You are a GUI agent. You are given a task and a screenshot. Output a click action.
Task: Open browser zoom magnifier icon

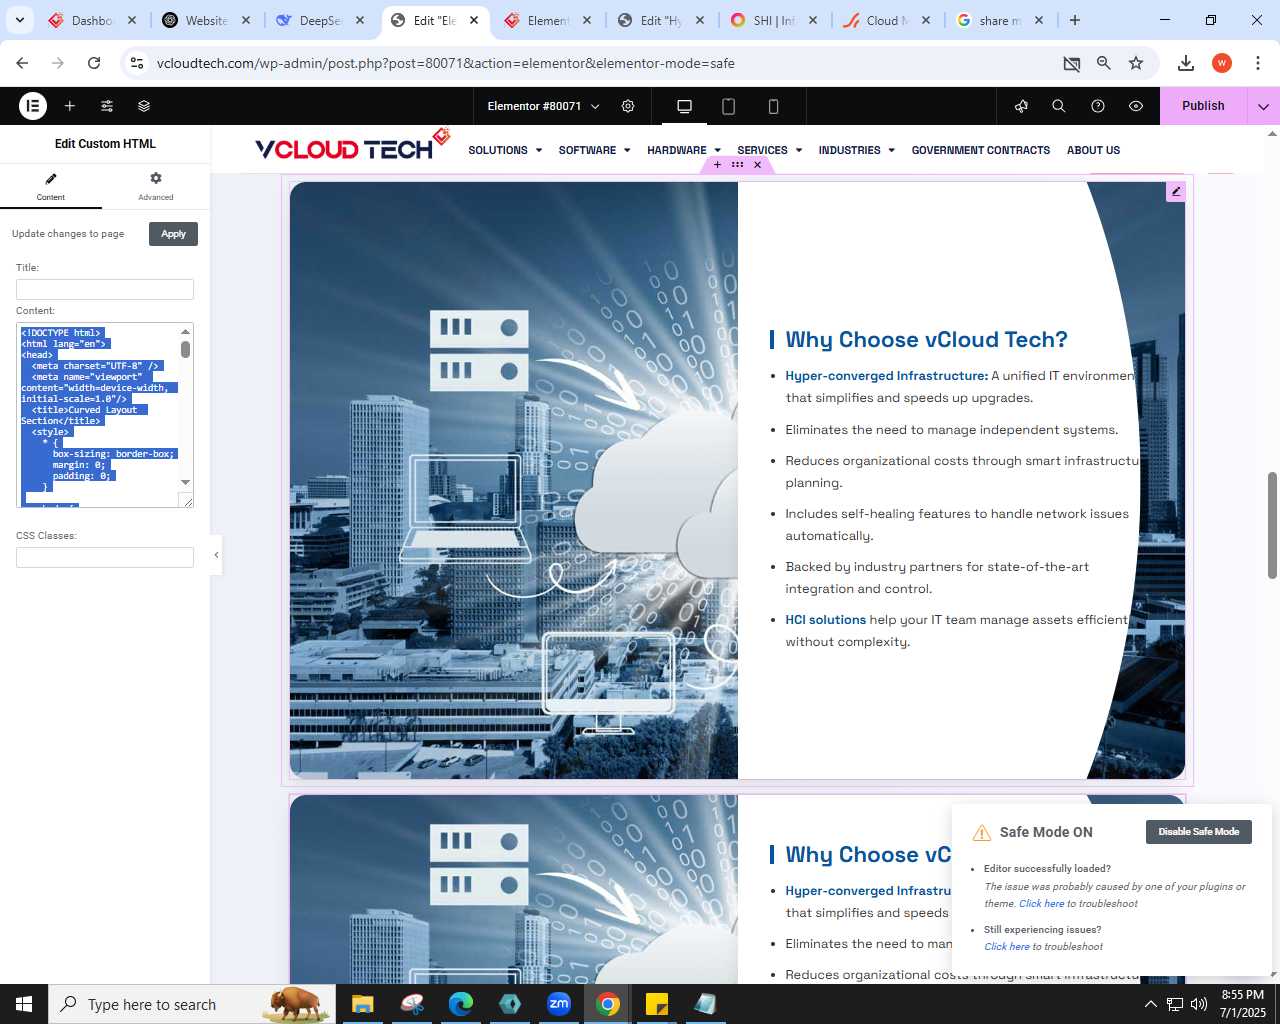click(x=1104, y=63)
